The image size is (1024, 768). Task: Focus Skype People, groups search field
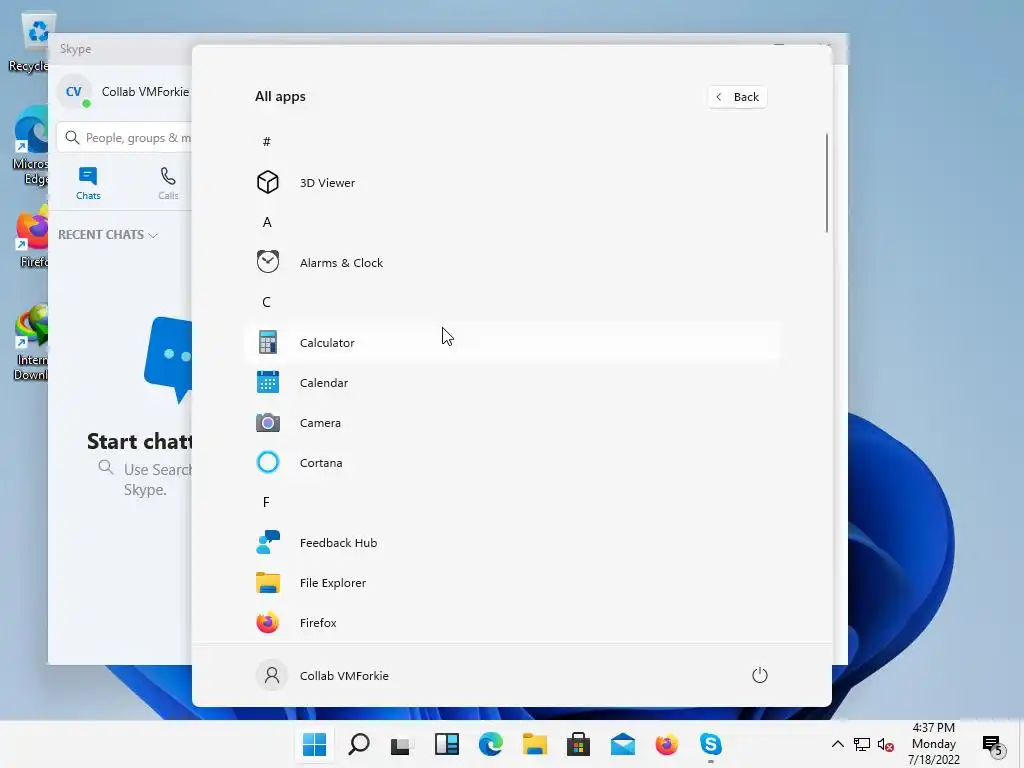[x=125, y=138]
